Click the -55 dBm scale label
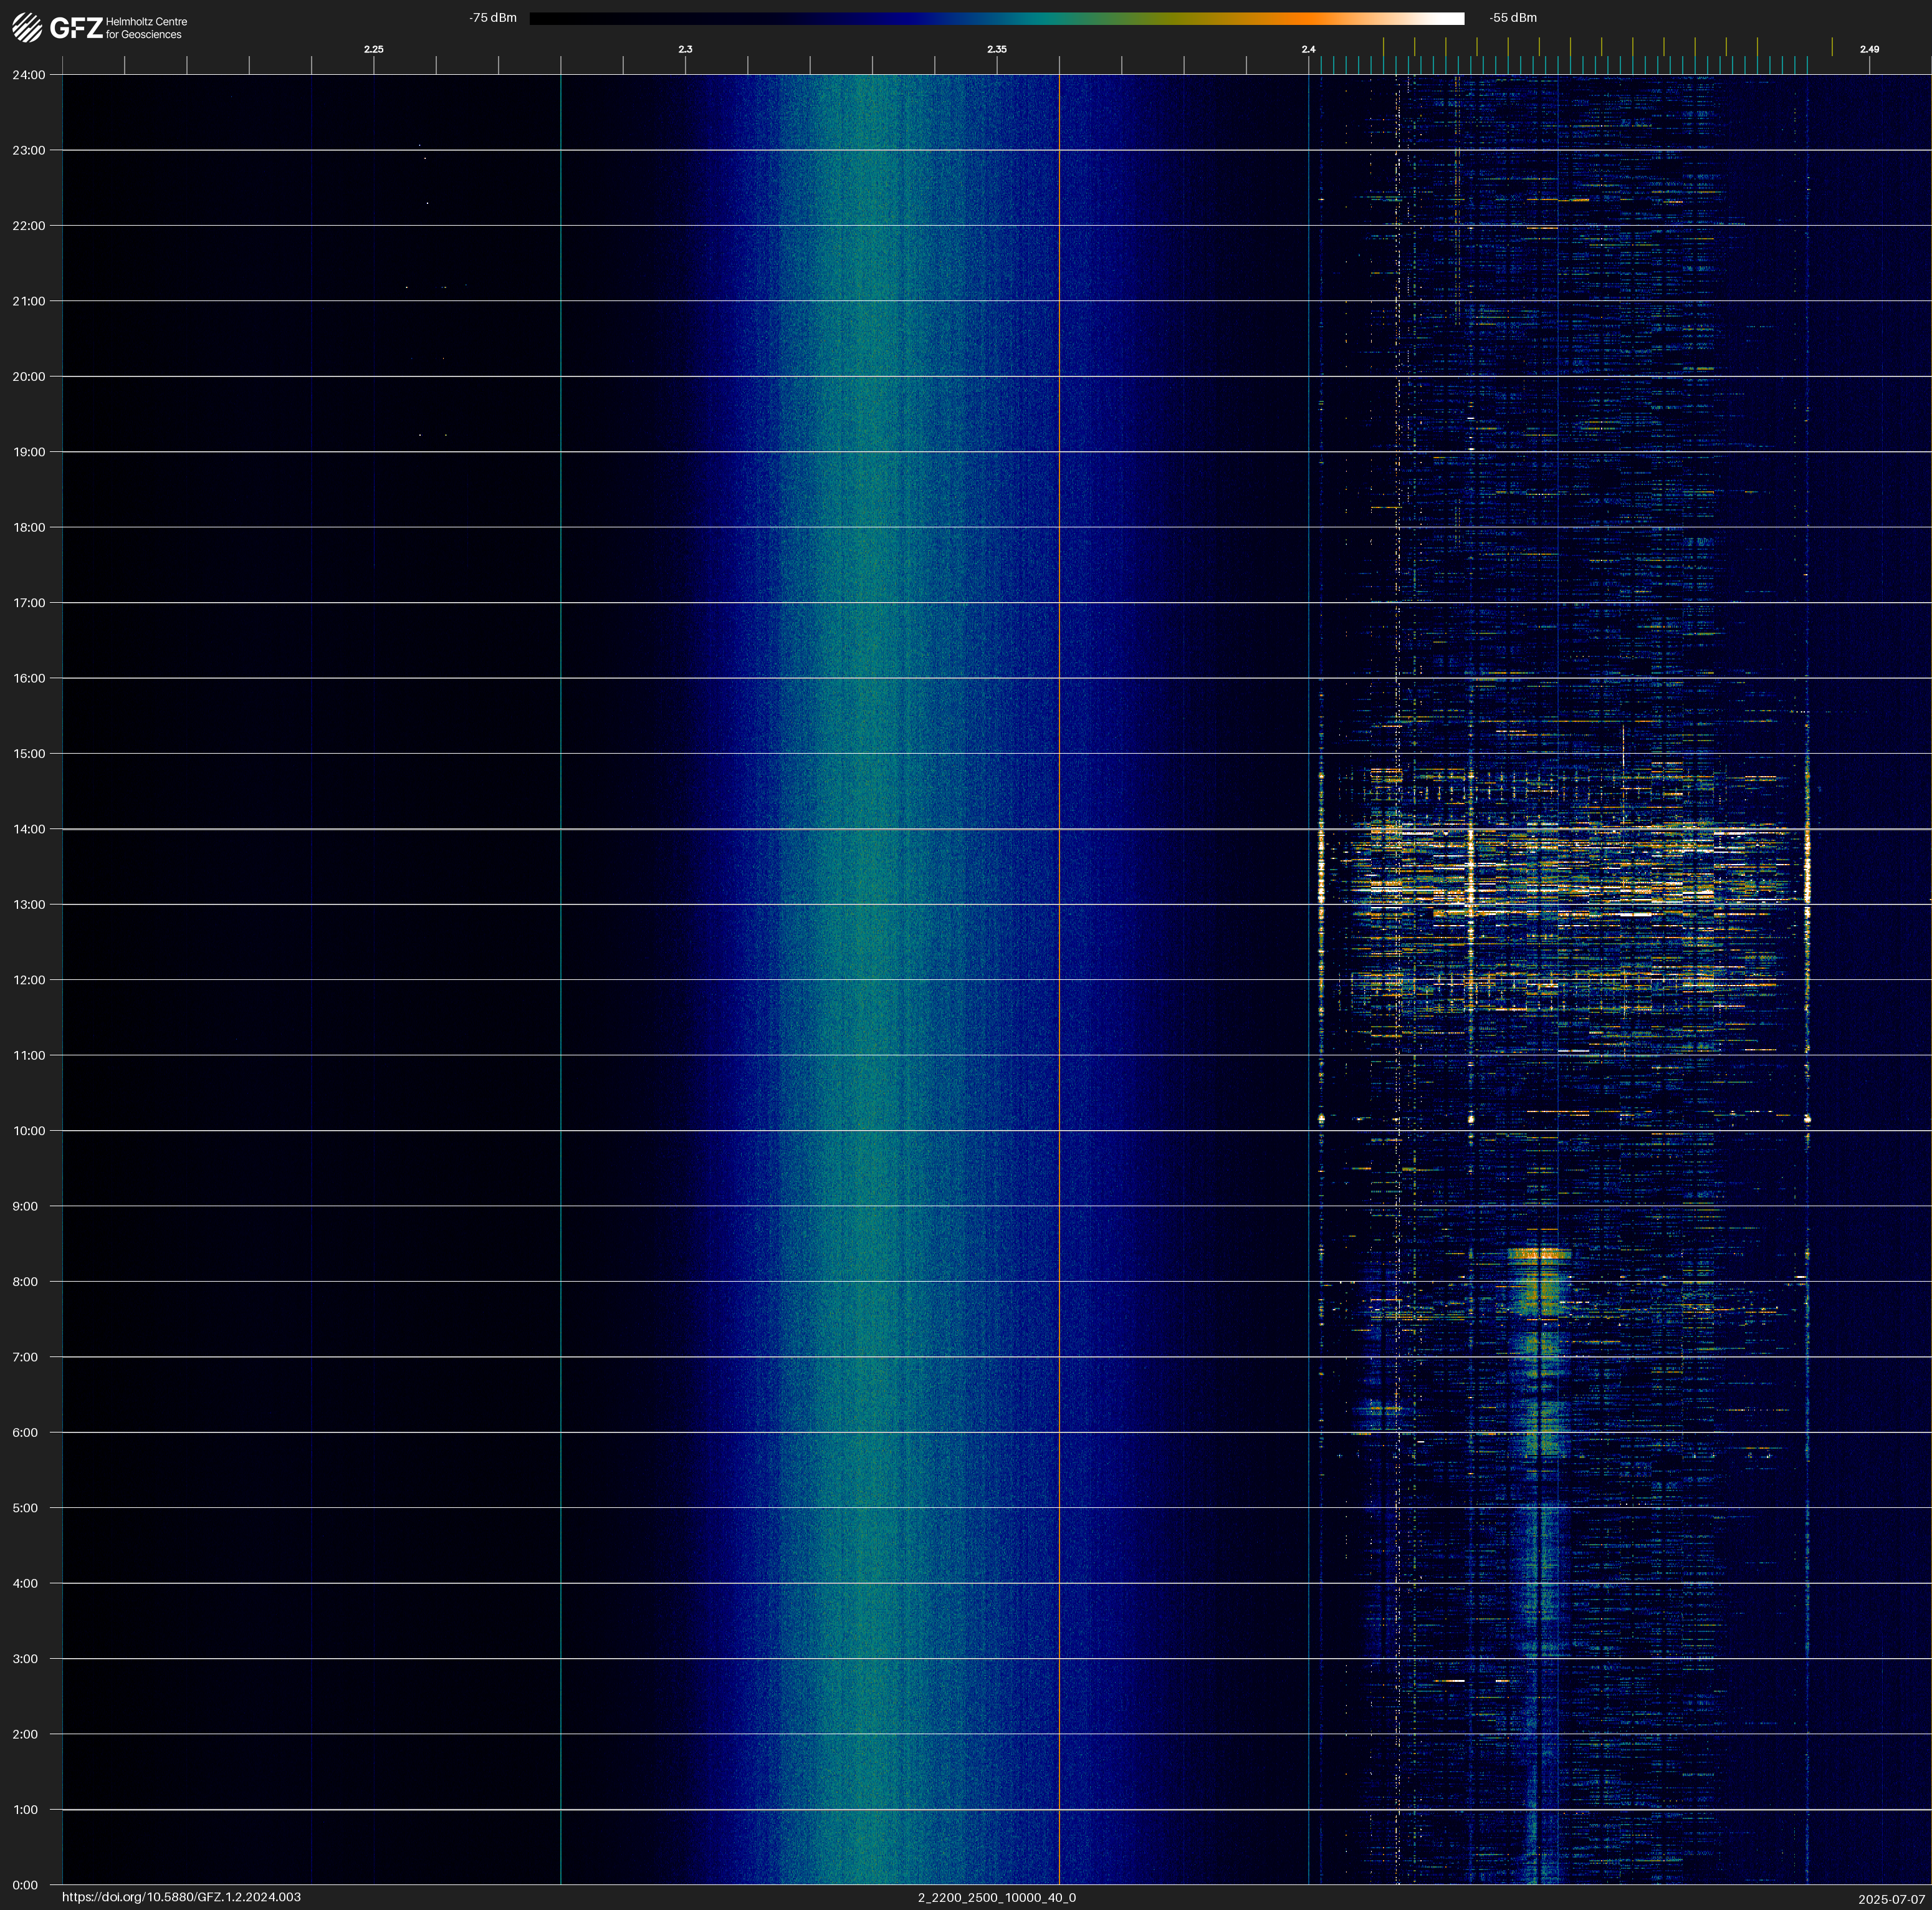The height and width of the screenshot is (1910, 1932). [x=1513, y=18]
